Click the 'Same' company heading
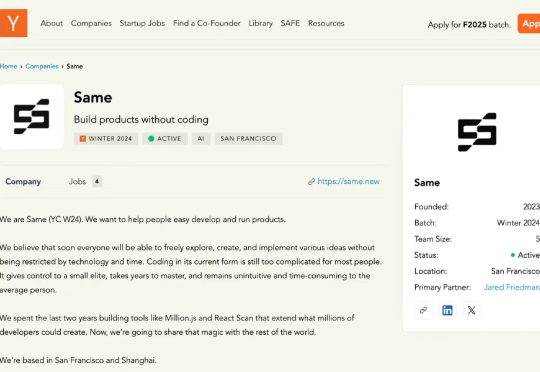The width and height of the screenshot is (540, 372). (x=93, y=97)
